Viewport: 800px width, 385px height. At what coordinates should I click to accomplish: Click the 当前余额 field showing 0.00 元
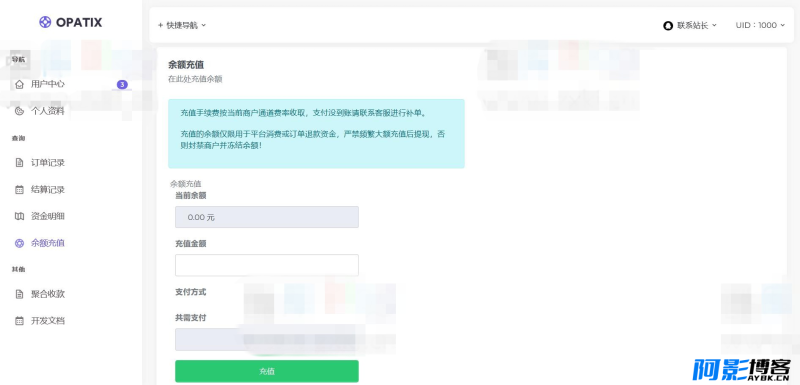click(267, 217)
